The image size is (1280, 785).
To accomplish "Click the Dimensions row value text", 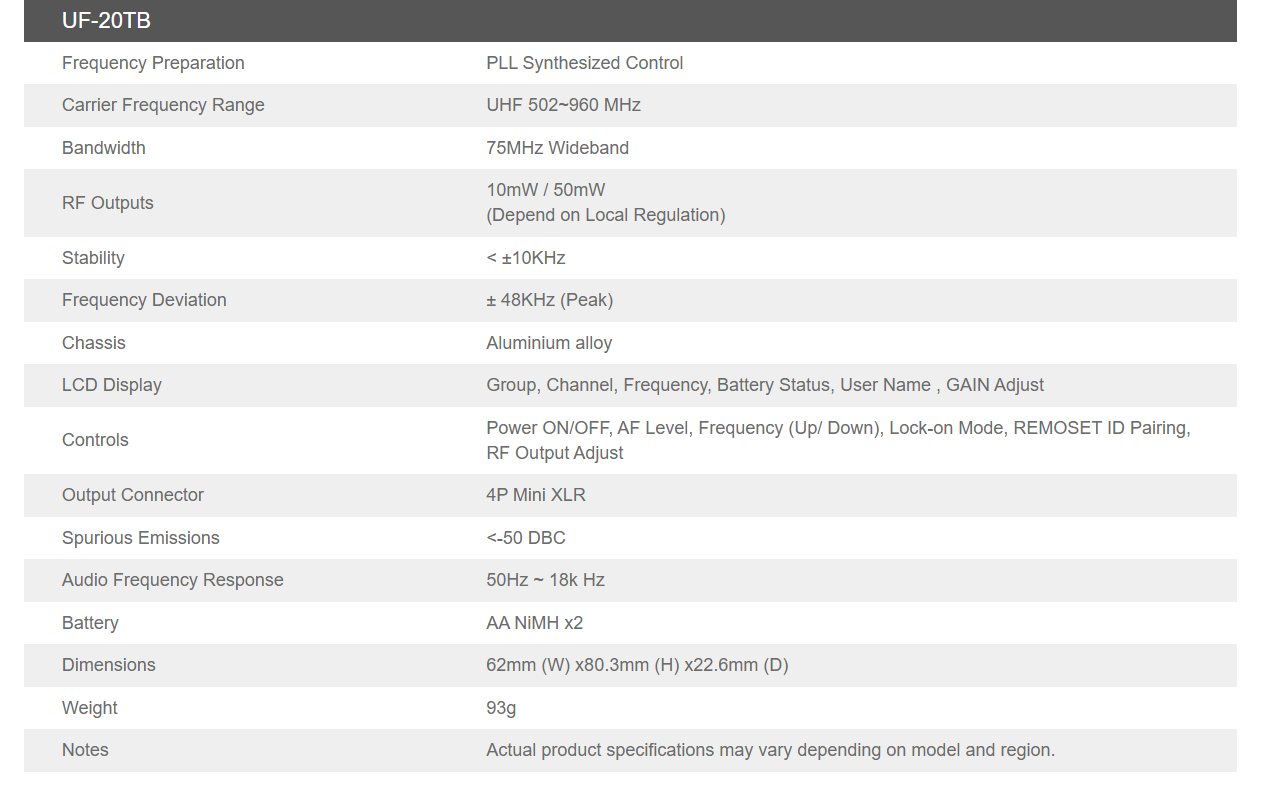I will [637, 665].
